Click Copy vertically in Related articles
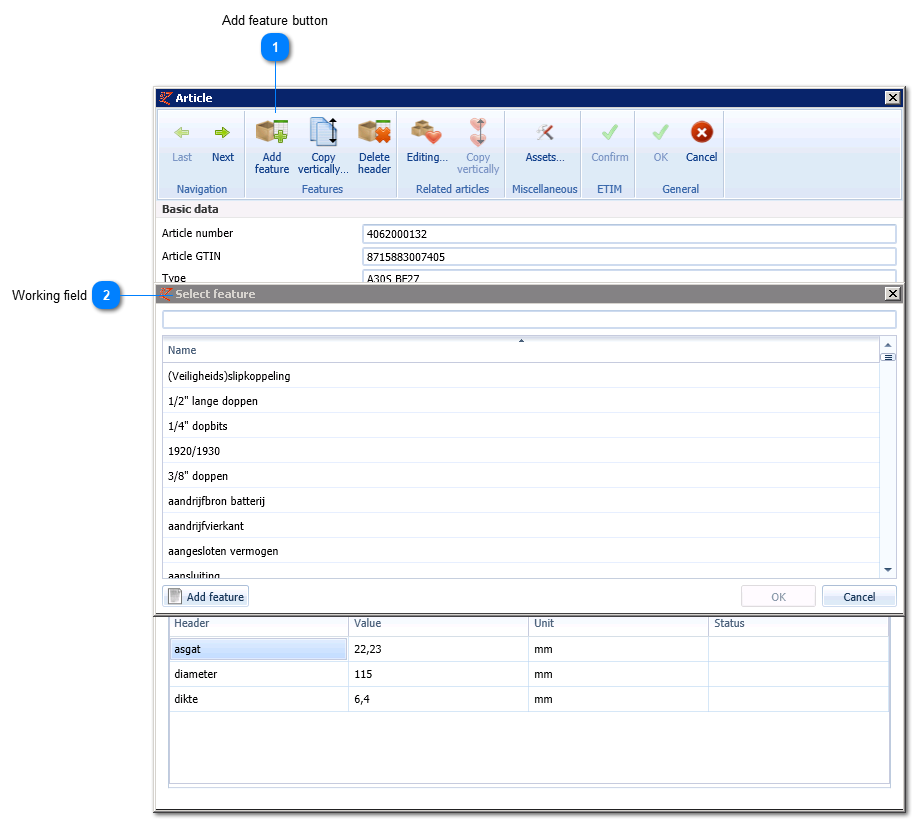Viewport: 919px width, 822px height. [478, 145]
